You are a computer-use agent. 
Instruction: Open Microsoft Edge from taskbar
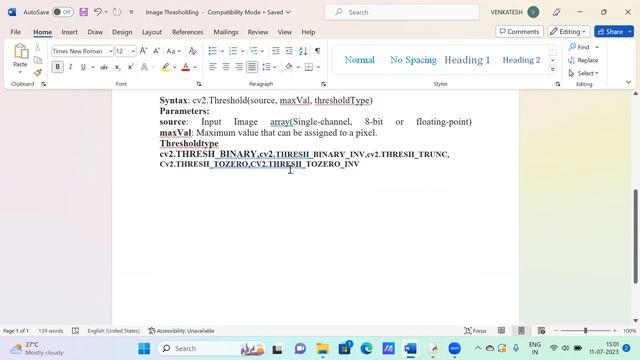point(367,349)
